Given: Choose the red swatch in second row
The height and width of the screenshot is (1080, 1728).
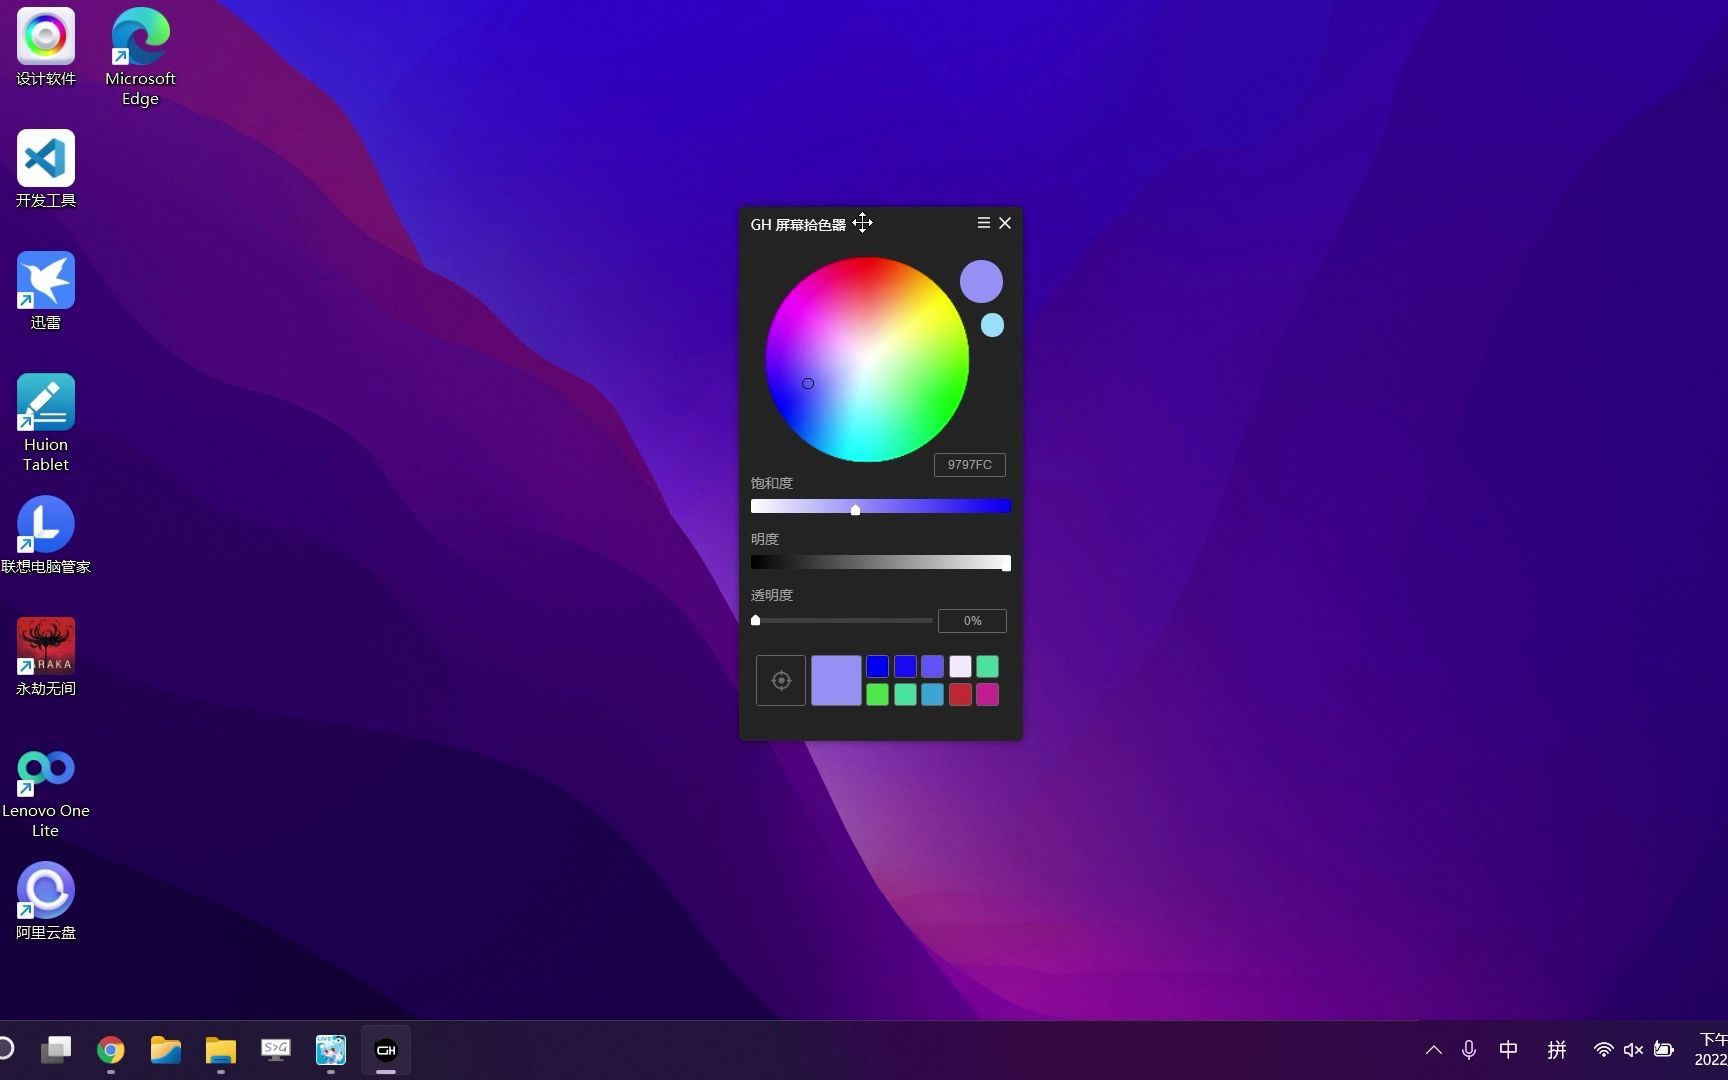Looking at the screenshot, I should coord(960,694).
